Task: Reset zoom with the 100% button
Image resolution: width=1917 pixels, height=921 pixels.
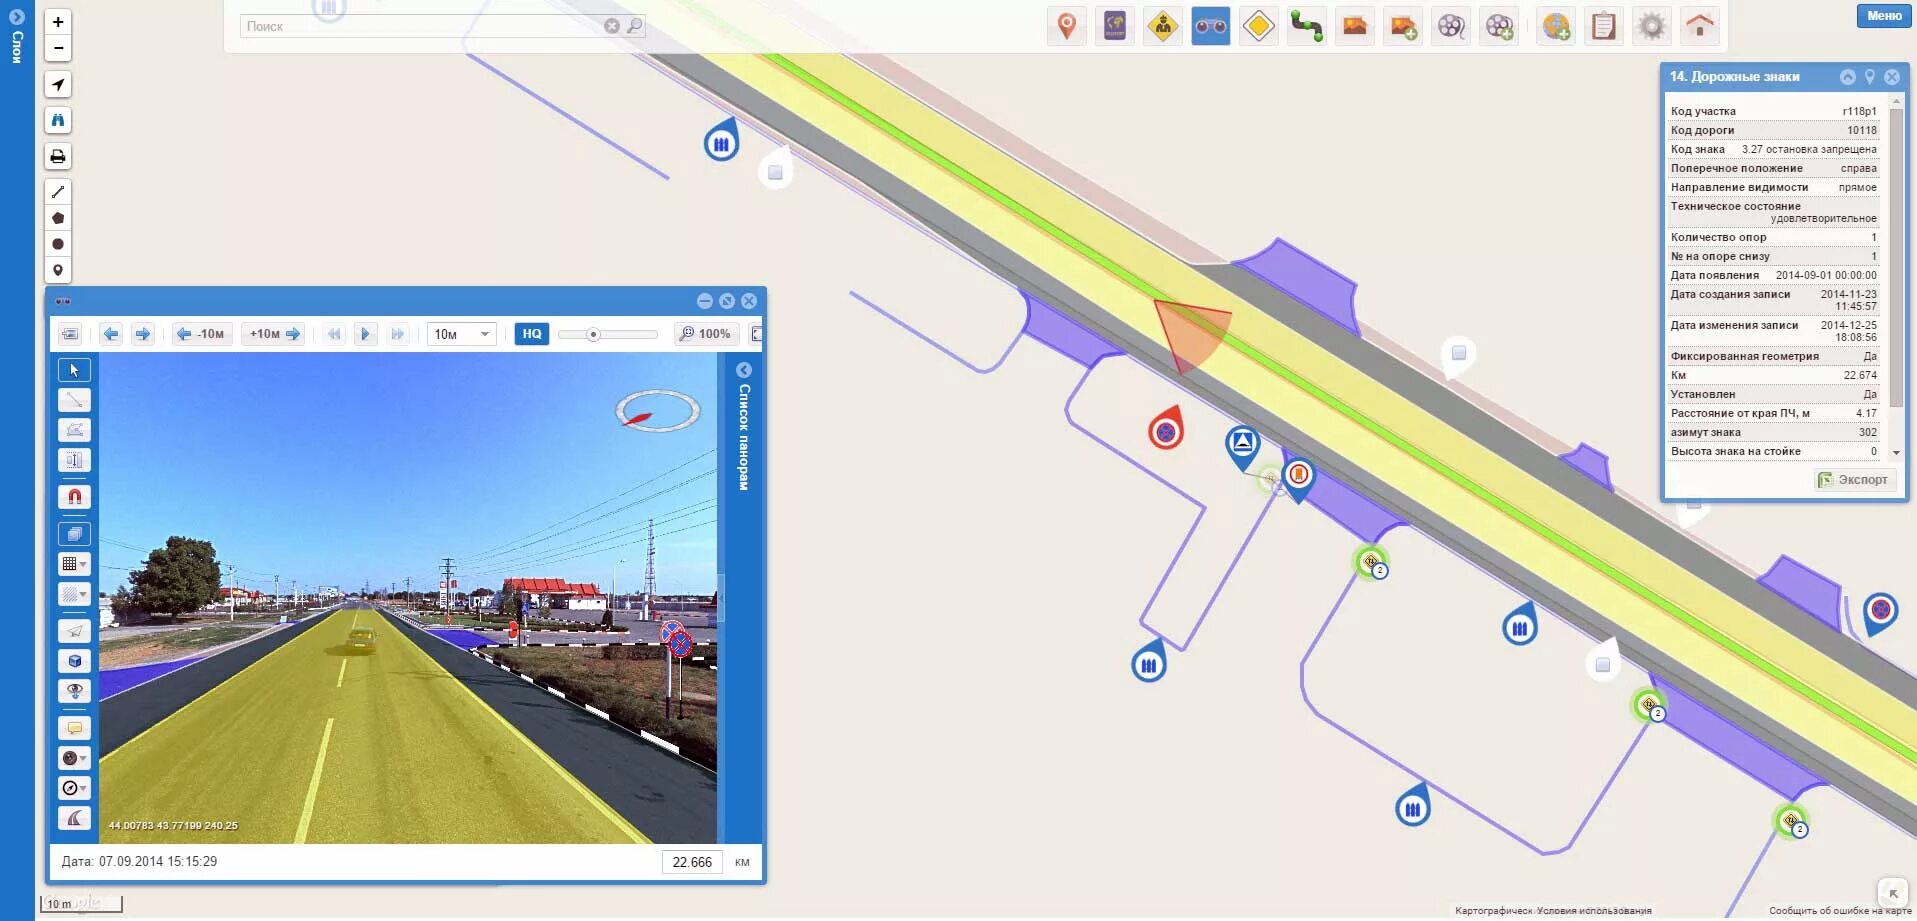Action: (705, 334)
